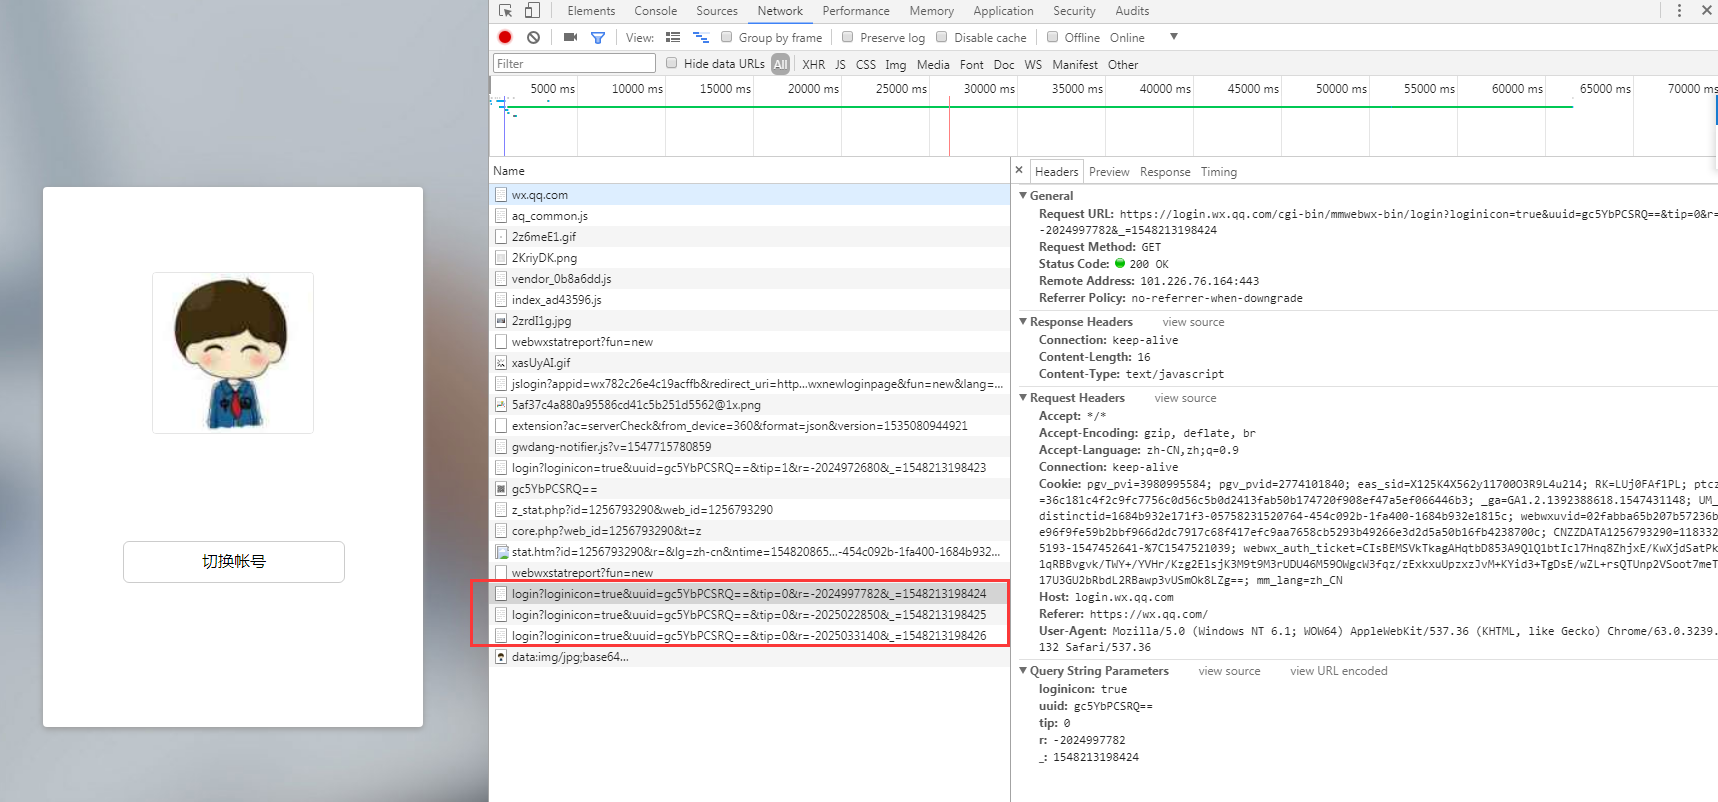Stop recording network log with the red button
Screen dimensions: 1718x802
[x=505, y=37]
